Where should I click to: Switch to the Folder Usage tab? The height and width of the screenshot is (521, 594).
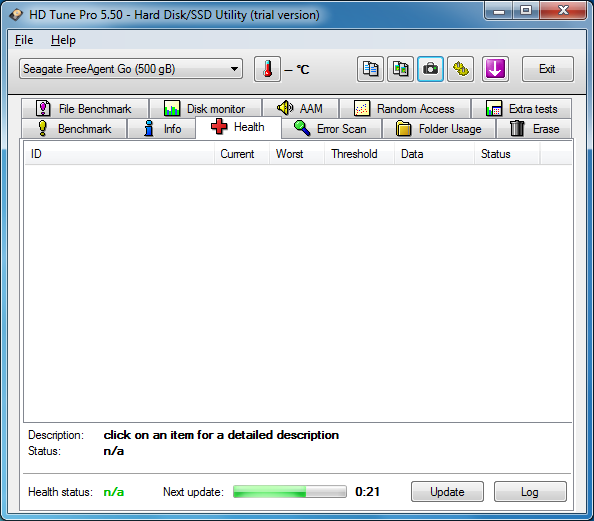tap(439, 129)
